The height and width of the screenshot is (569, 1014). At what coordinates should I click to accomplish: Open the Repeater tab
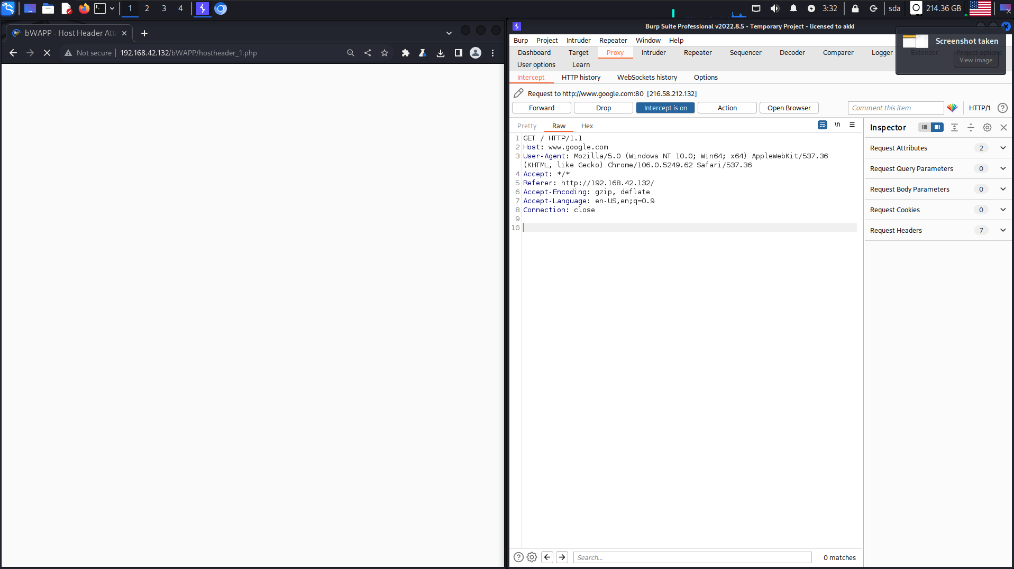697,52
